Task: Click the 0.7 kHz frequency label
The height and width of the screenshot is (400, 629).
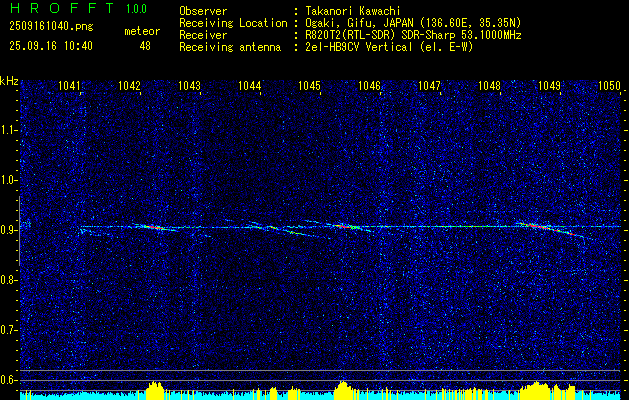Action: click(x=9, y=330)
